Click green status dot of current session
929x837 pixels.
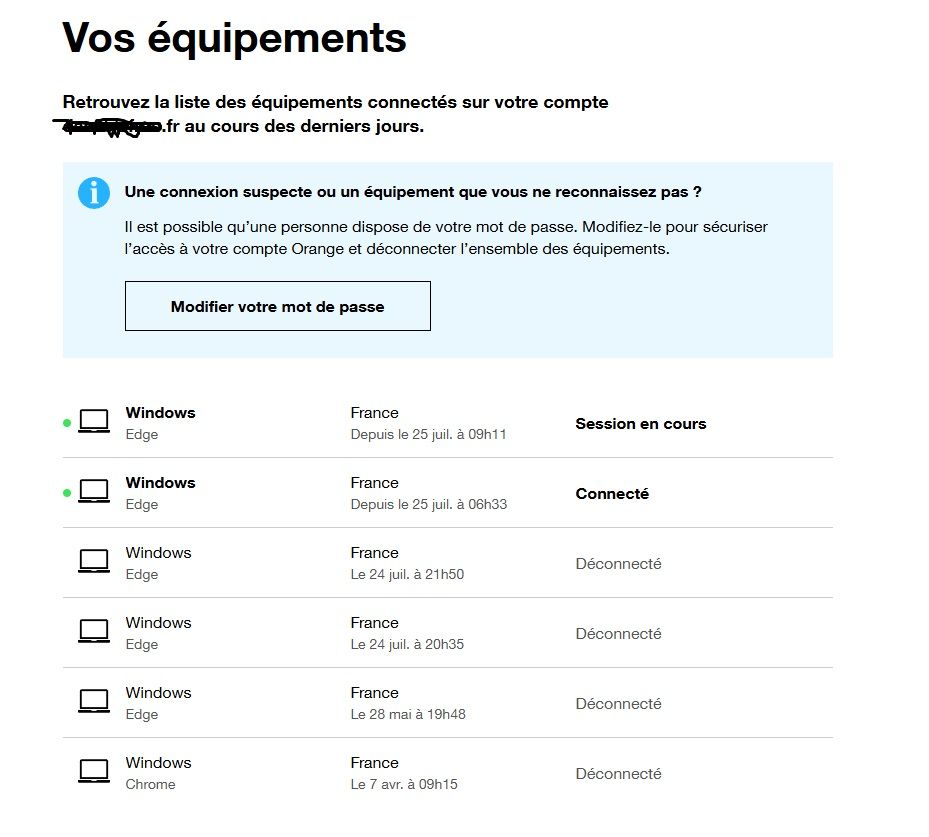67,423
